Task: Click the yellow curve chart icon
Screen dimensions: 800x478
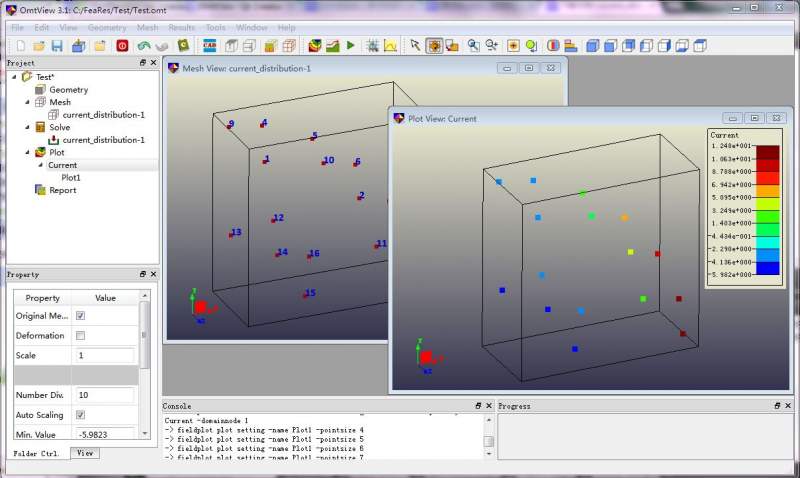Action: click(390, 46)
